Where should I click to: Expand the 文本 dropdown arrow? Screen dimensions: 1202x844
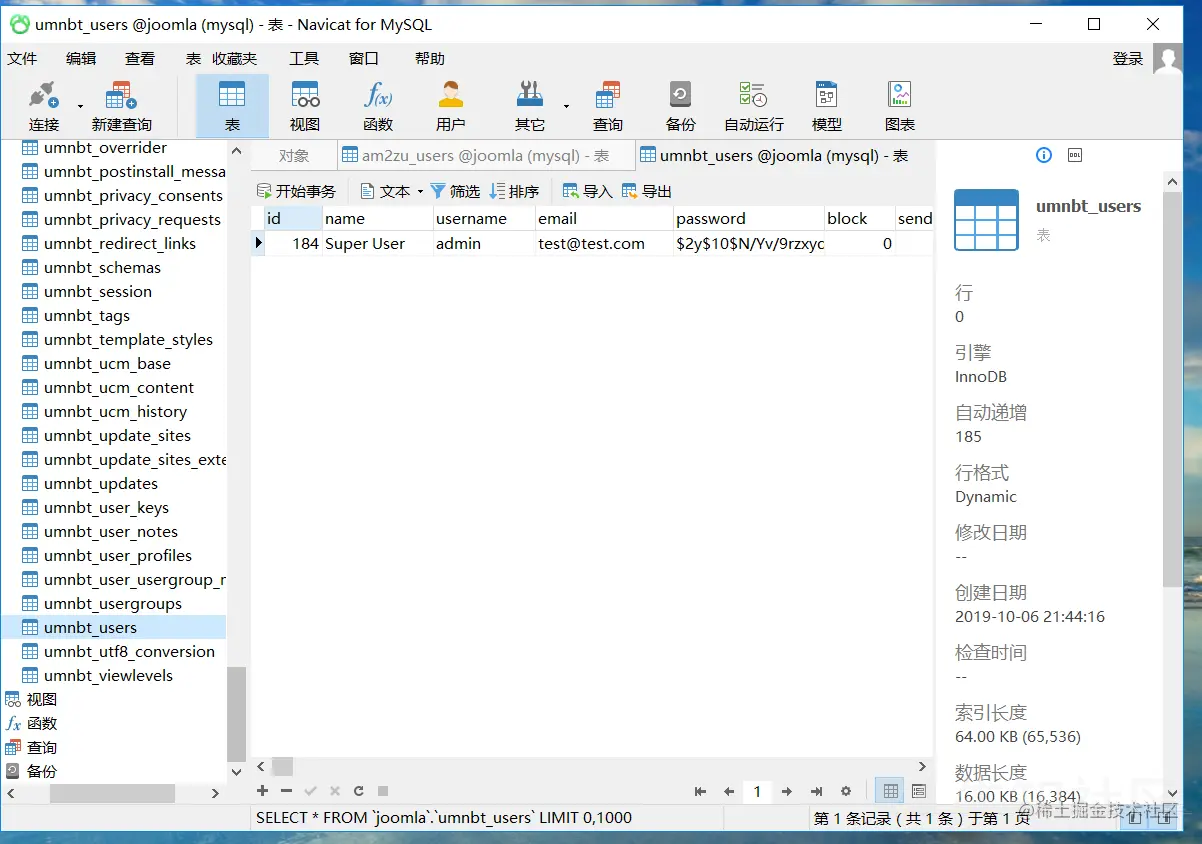(x=420, y=191)
